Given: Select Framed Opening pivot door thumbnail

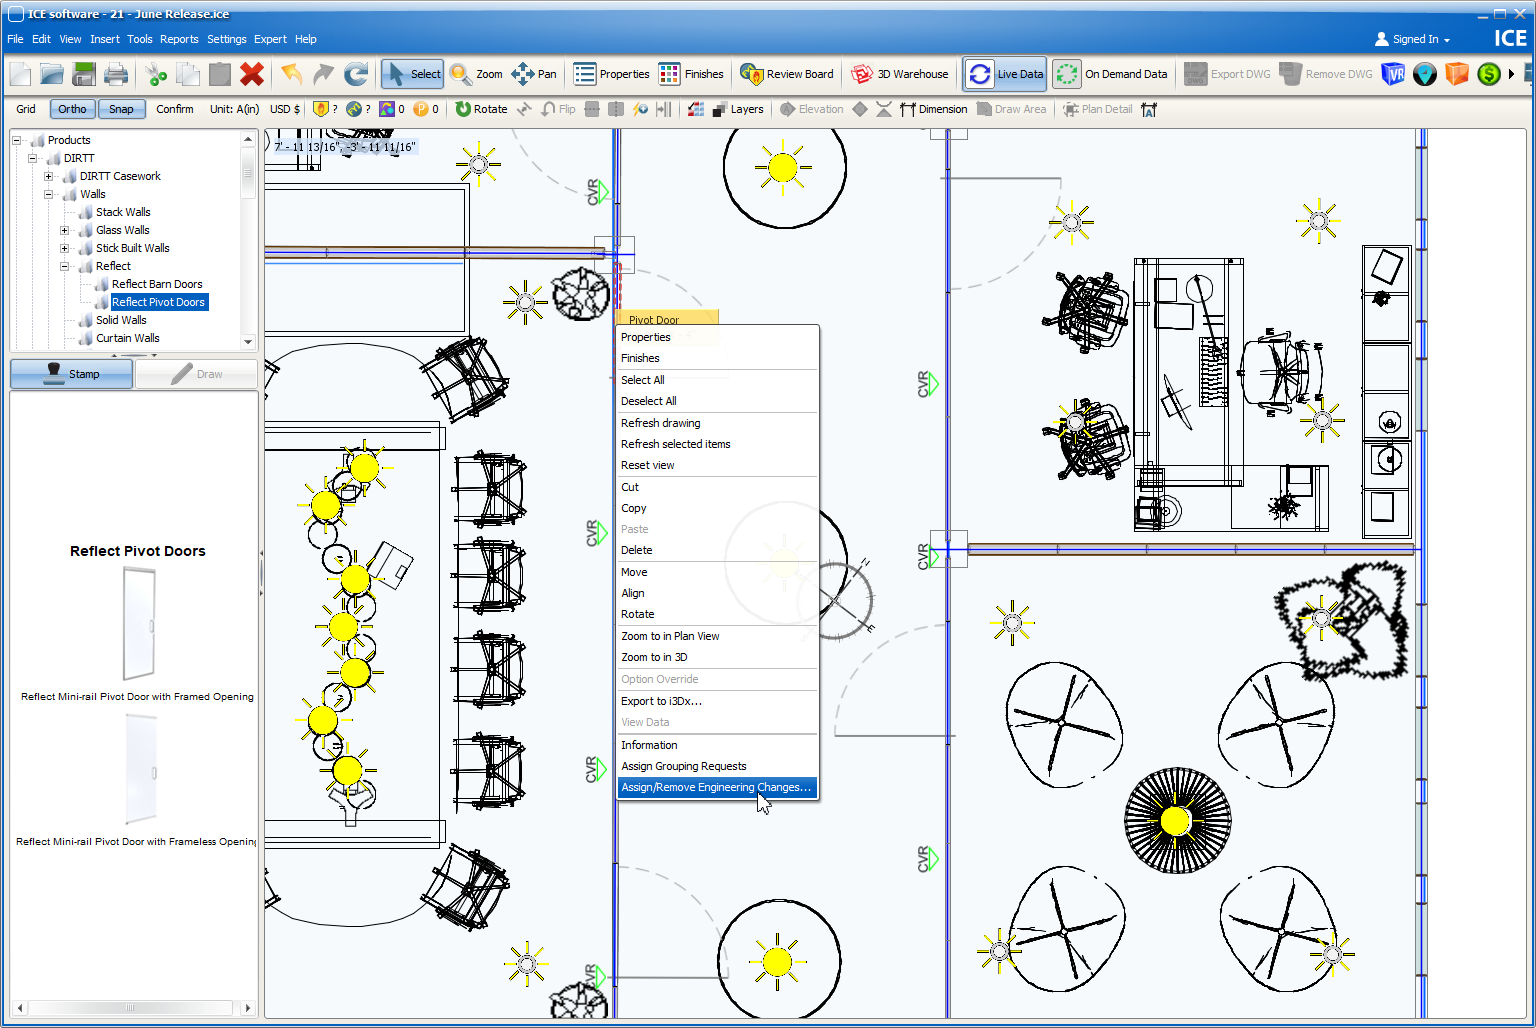Looking at the screenshot, I should pos(138,623).
